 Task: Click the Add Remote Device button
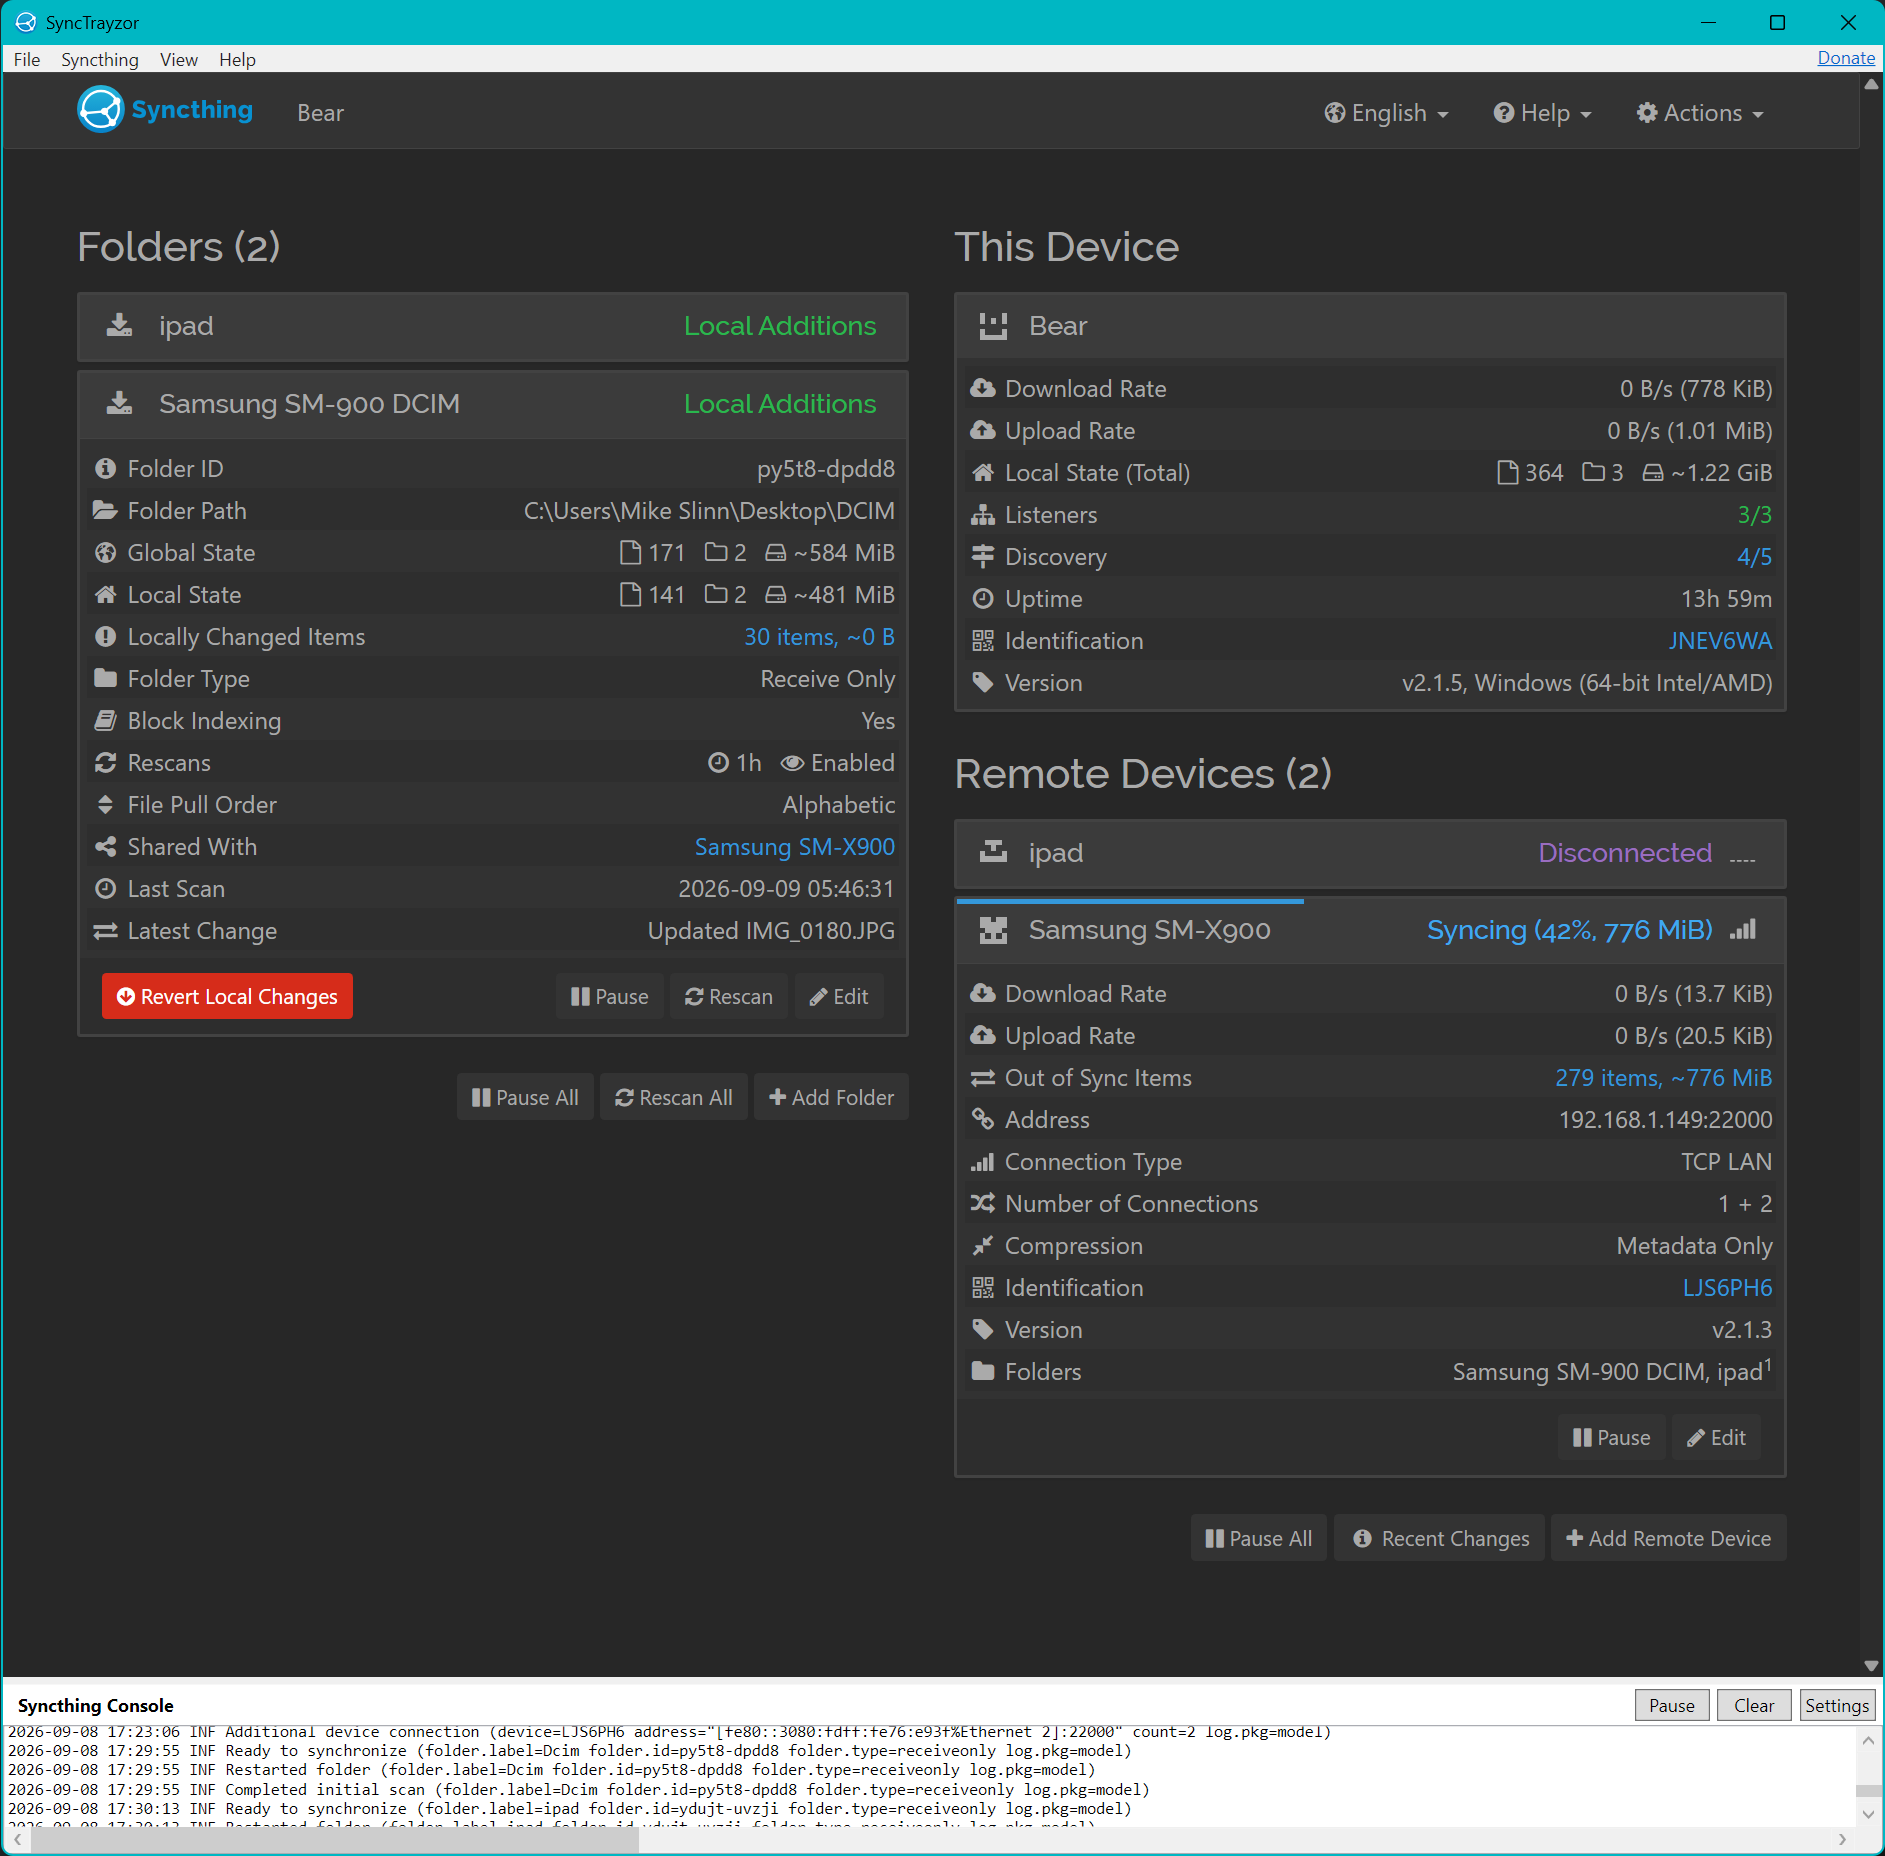pos(1668,1538)
